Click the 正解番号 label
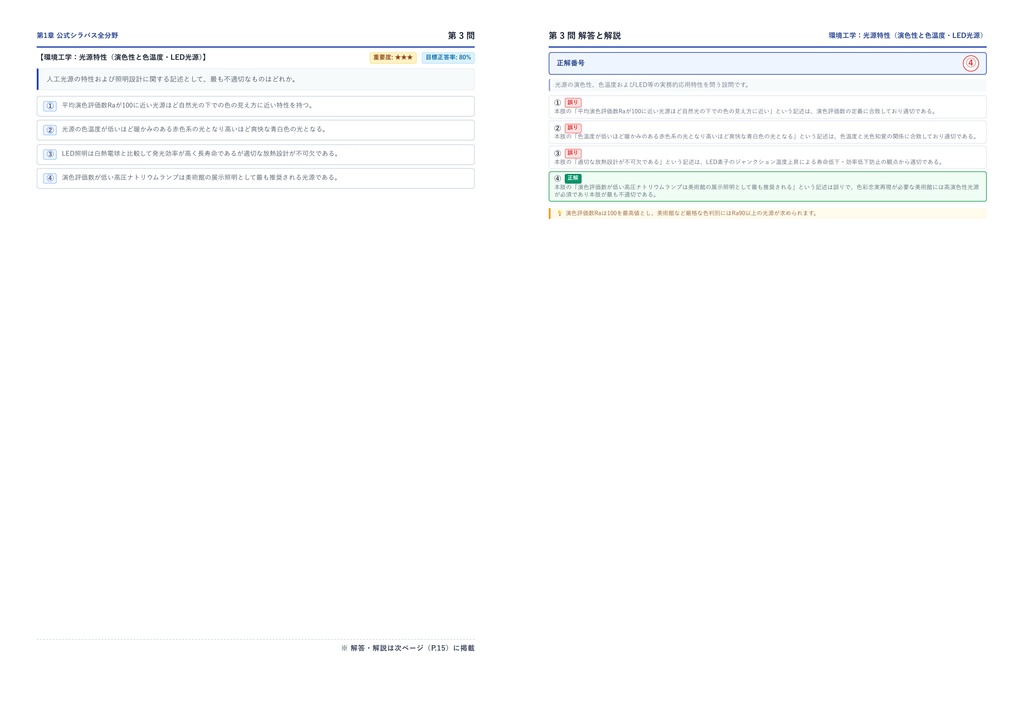Viewport: 1024px width, 724px height. [x=571, y=63]
